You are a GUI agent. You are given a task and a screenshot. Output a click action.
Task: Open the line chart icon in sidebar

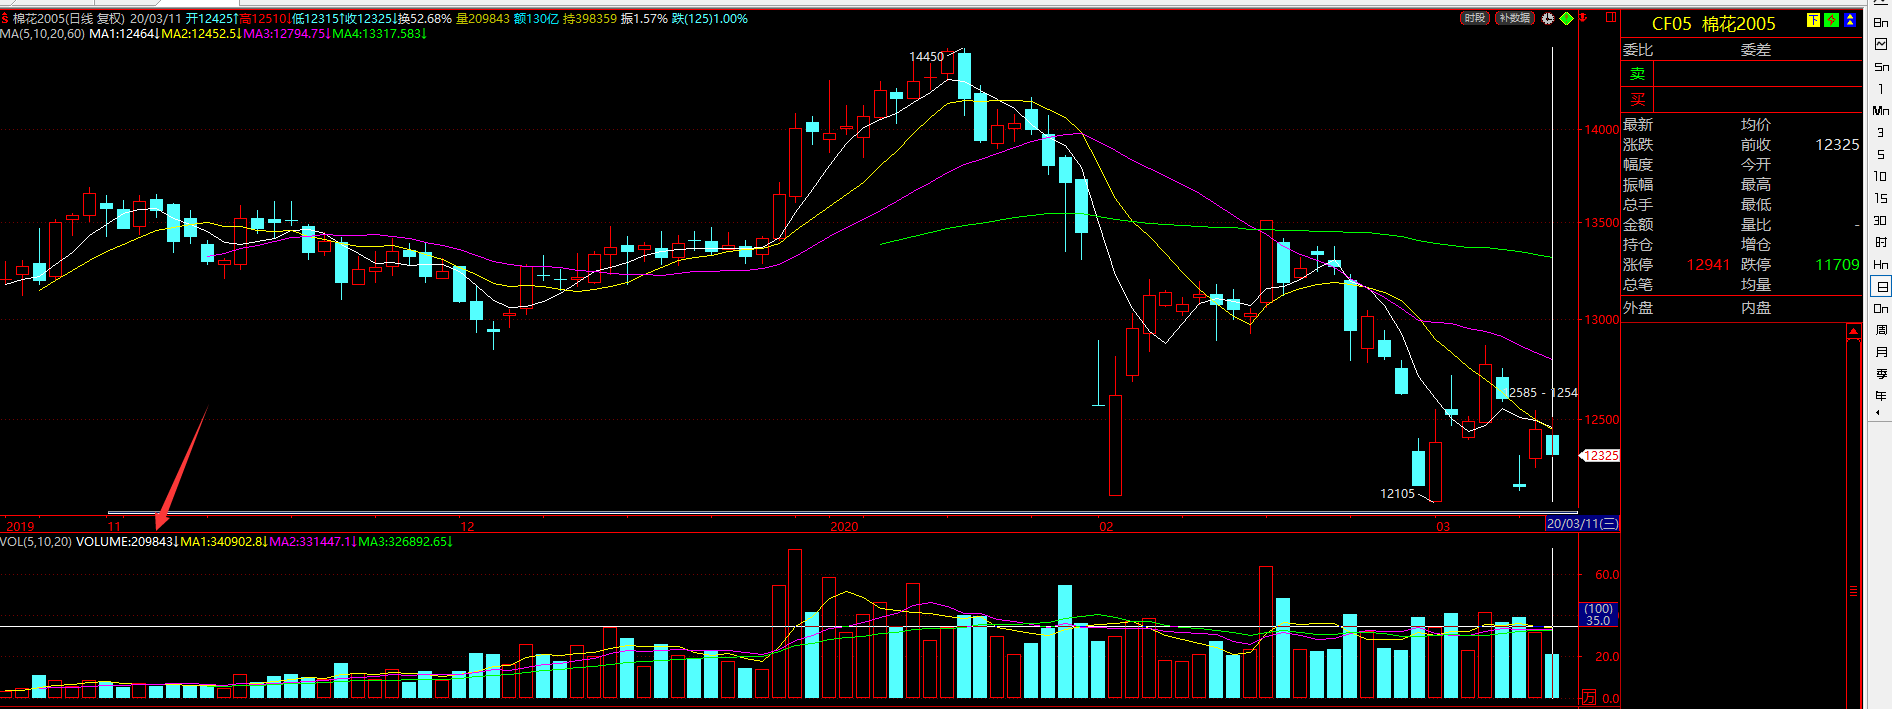(1881, 44)
